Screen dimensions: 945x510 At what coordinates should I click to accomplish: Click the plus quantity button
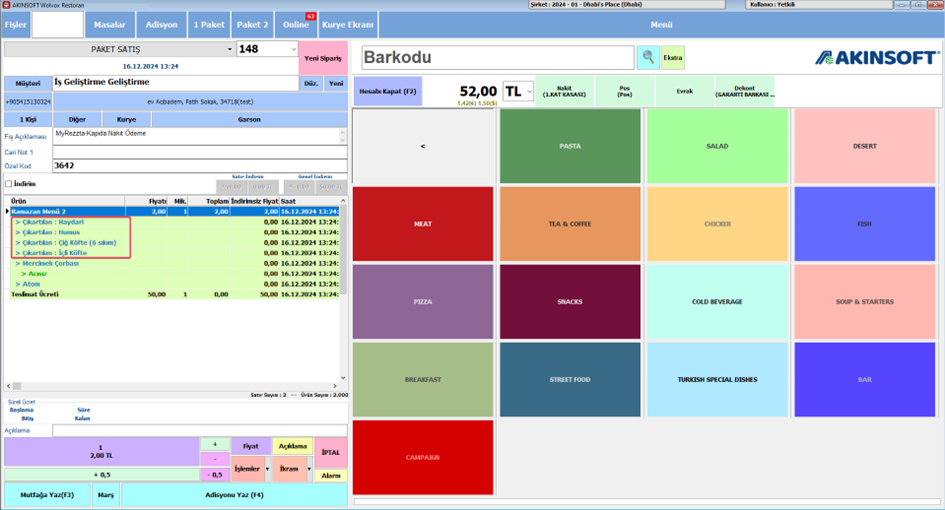coord(215,444)
